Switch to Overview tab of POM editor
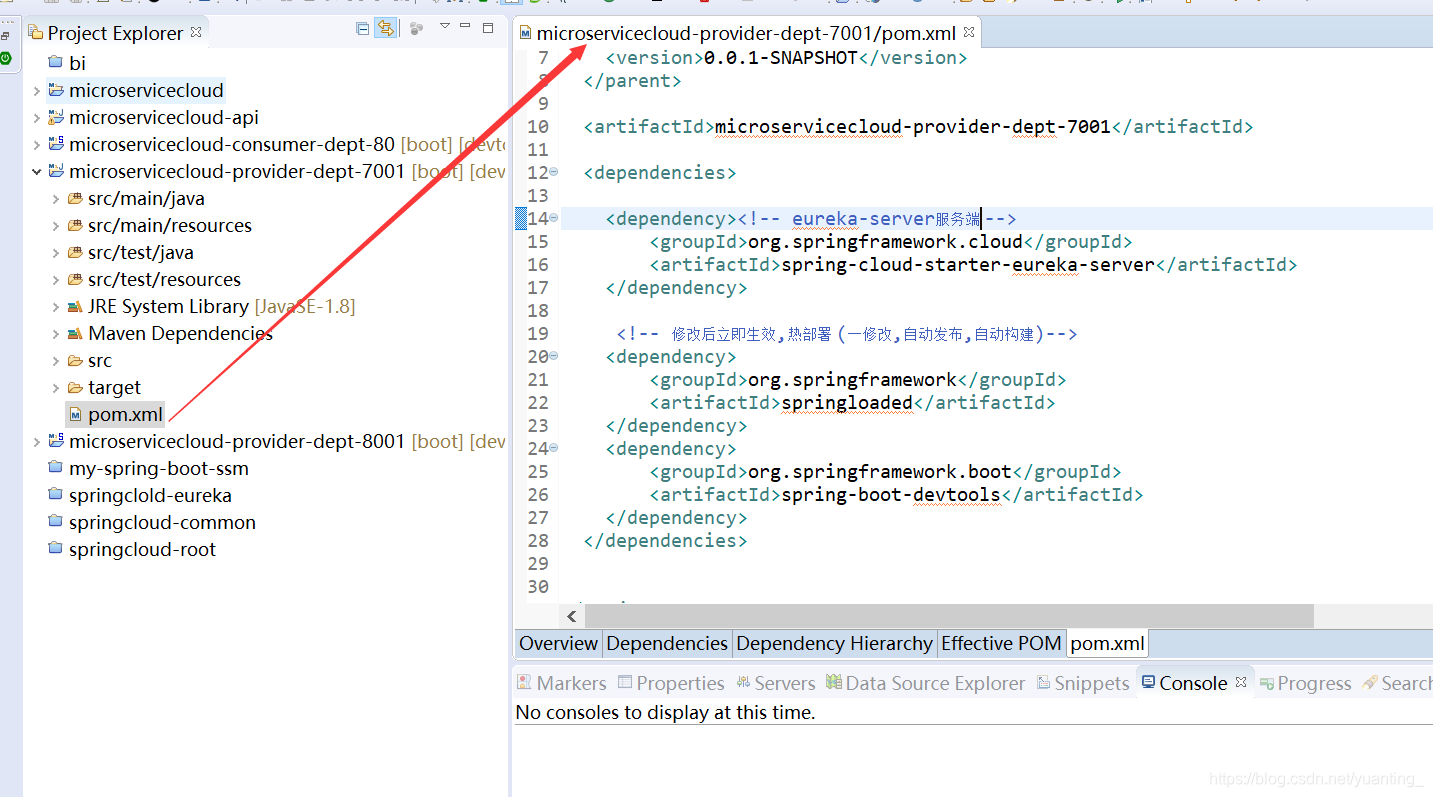The width and height of the screenshot is (1433, 797). (558, 644)
